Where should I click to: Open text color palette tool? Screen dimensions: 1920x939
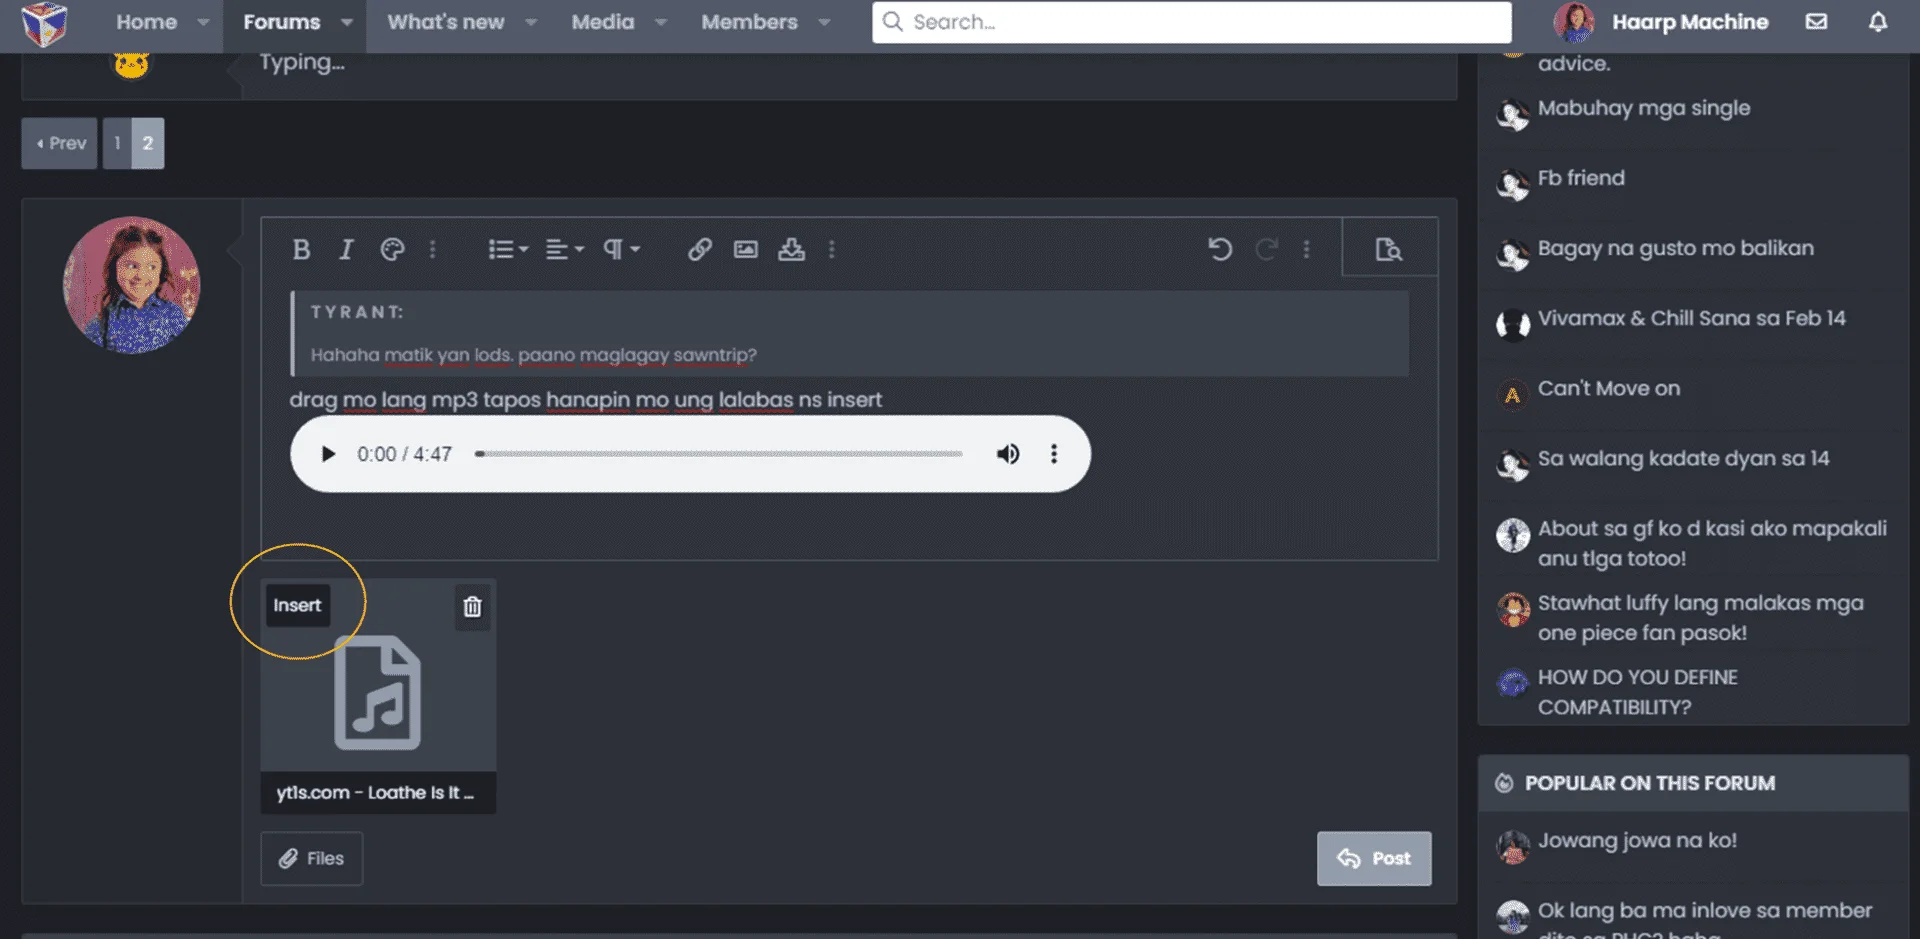(x=392, y=249)
